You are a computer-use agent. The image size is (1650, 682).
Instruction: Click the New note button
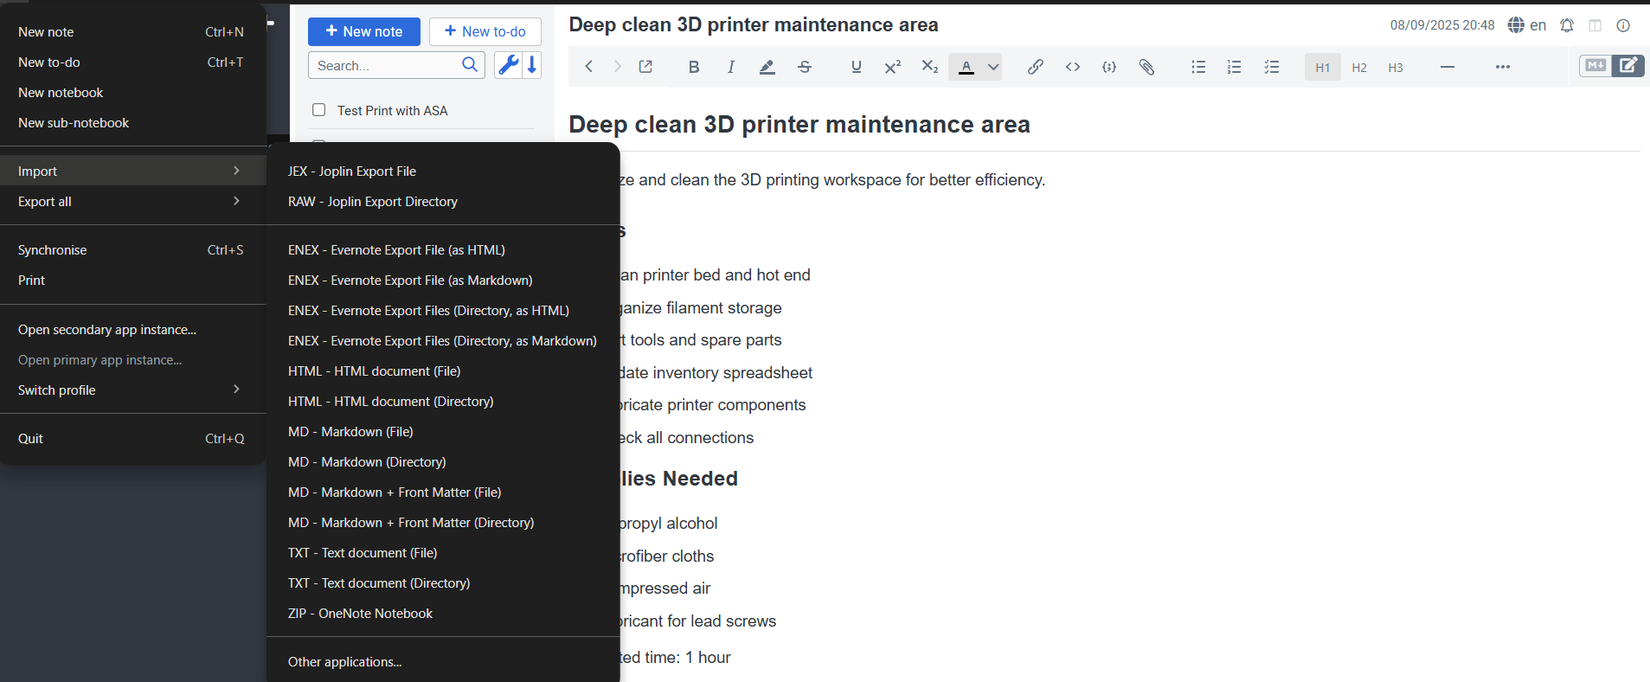(x=364, y=32)
